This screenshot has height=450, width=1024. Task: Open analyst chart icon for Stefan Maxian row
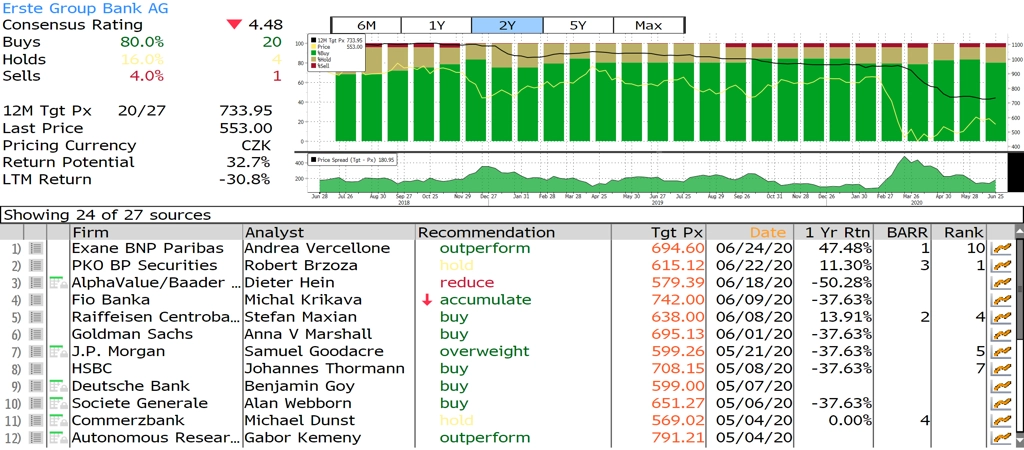tap(1000, 317)
